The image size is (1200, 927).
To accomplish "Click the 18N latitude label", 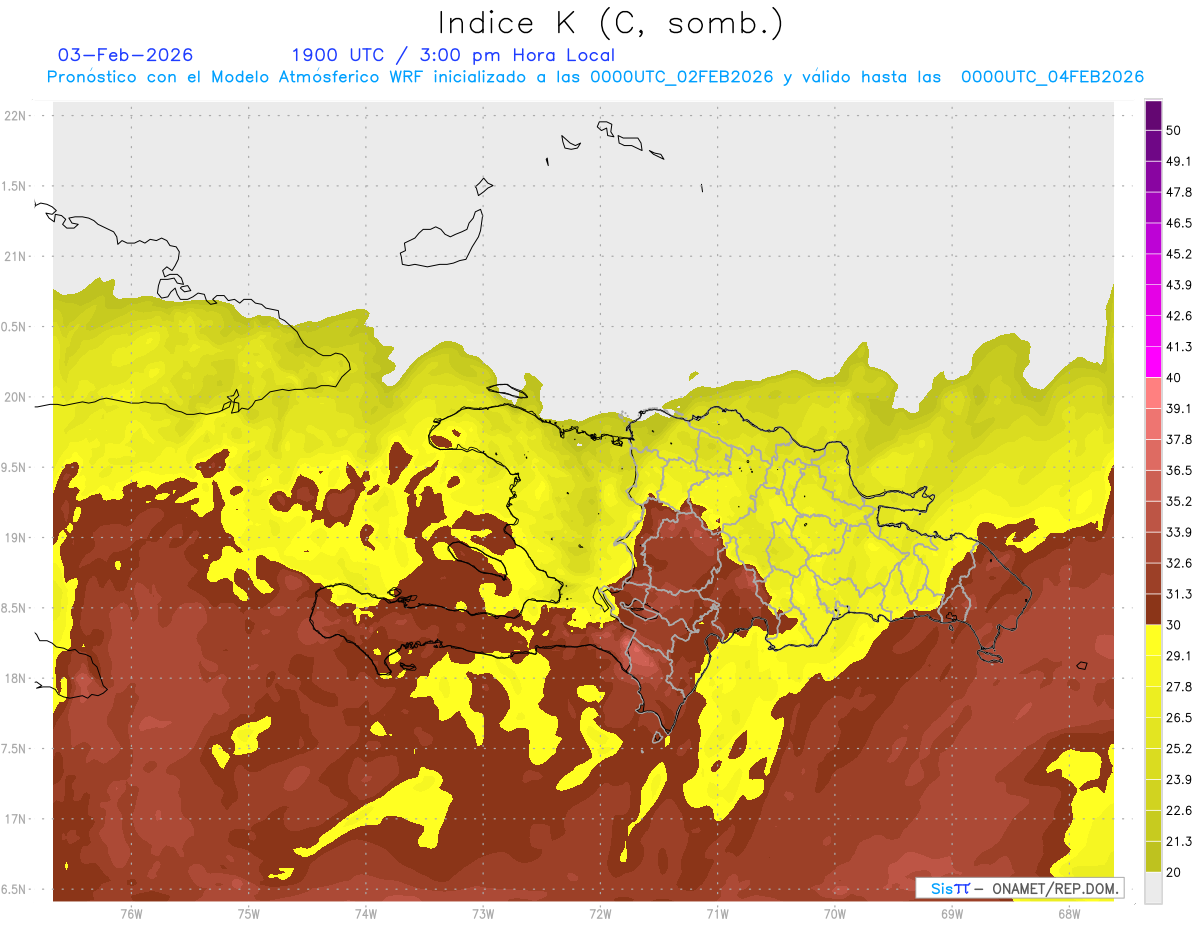I will click(17, 678).
